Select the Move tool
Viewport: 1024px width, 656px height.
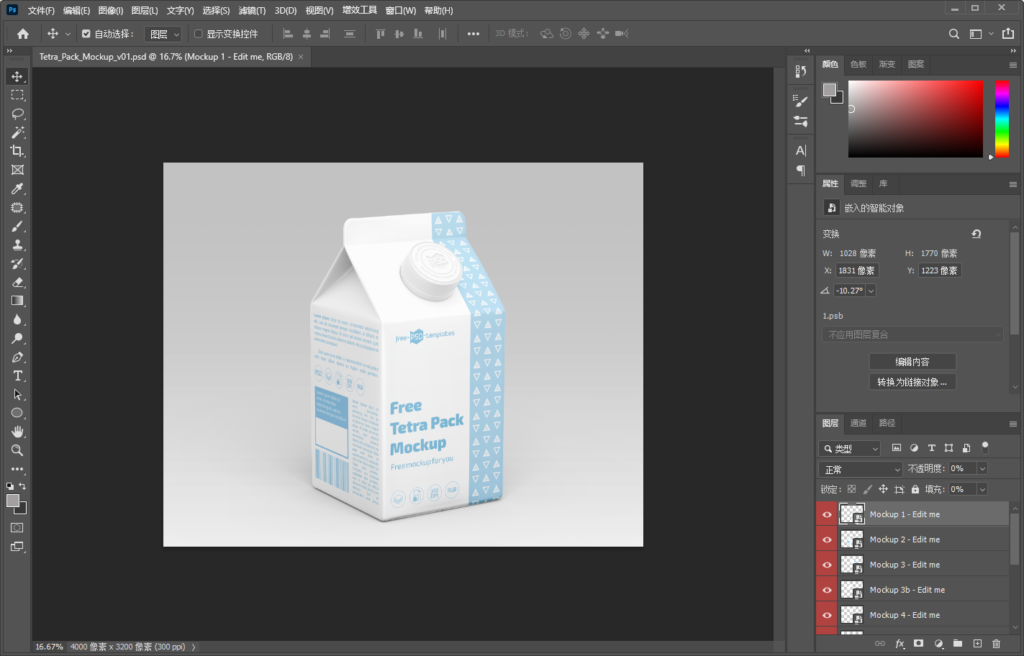click(17, 76)
